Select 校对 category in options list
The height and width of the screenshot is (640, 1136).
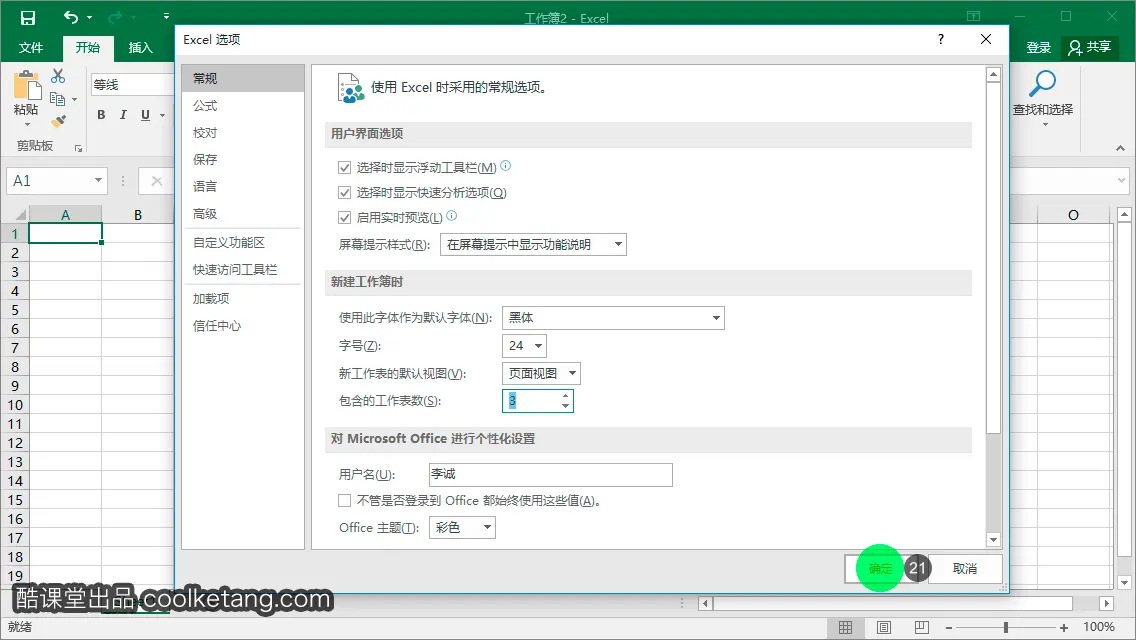tap(243, 133)
